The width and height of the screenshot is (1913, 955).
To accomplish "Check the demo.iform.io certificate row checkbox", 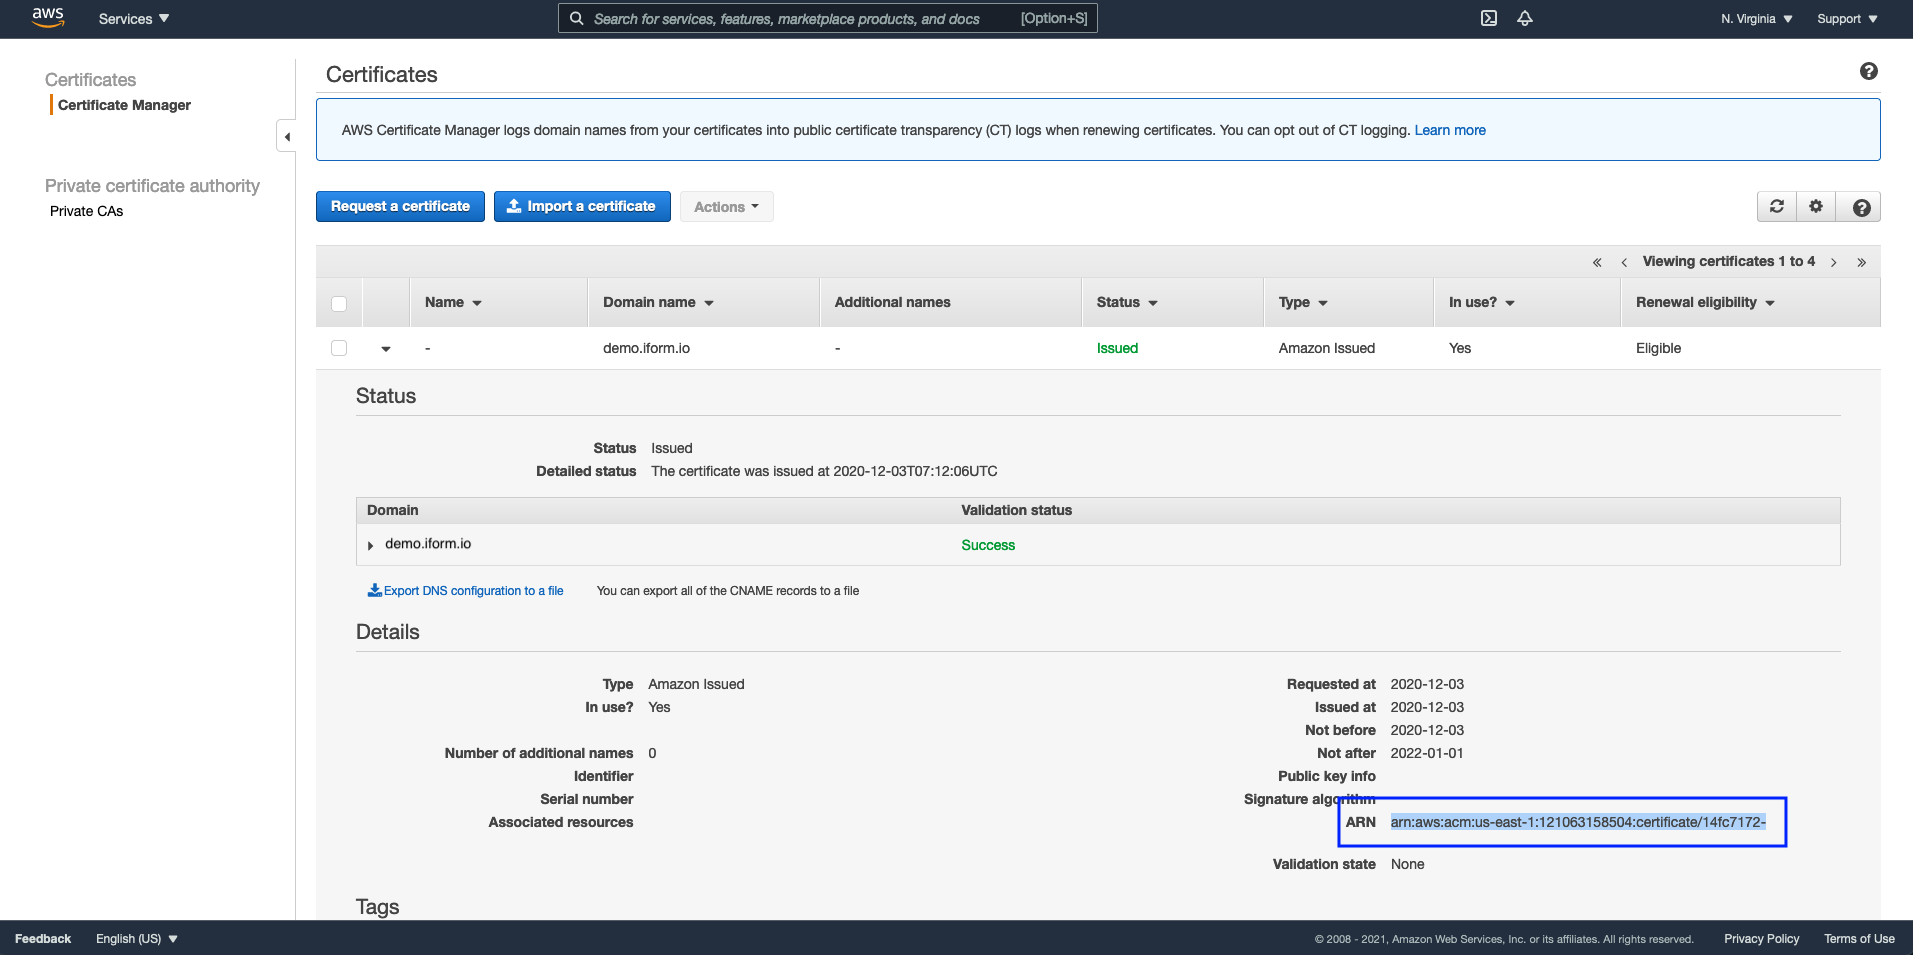I will pos(339,348).
